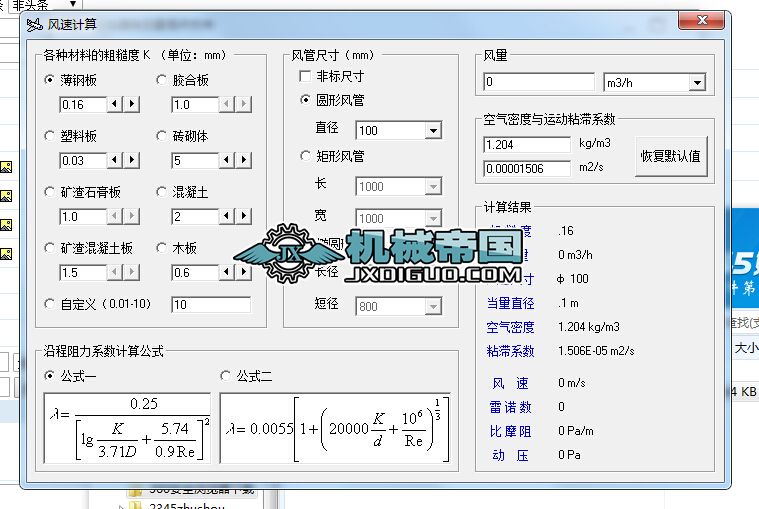Increase the 砖砌体 value 5
This screenshot has height=509, width=759.
pos(244,160)
